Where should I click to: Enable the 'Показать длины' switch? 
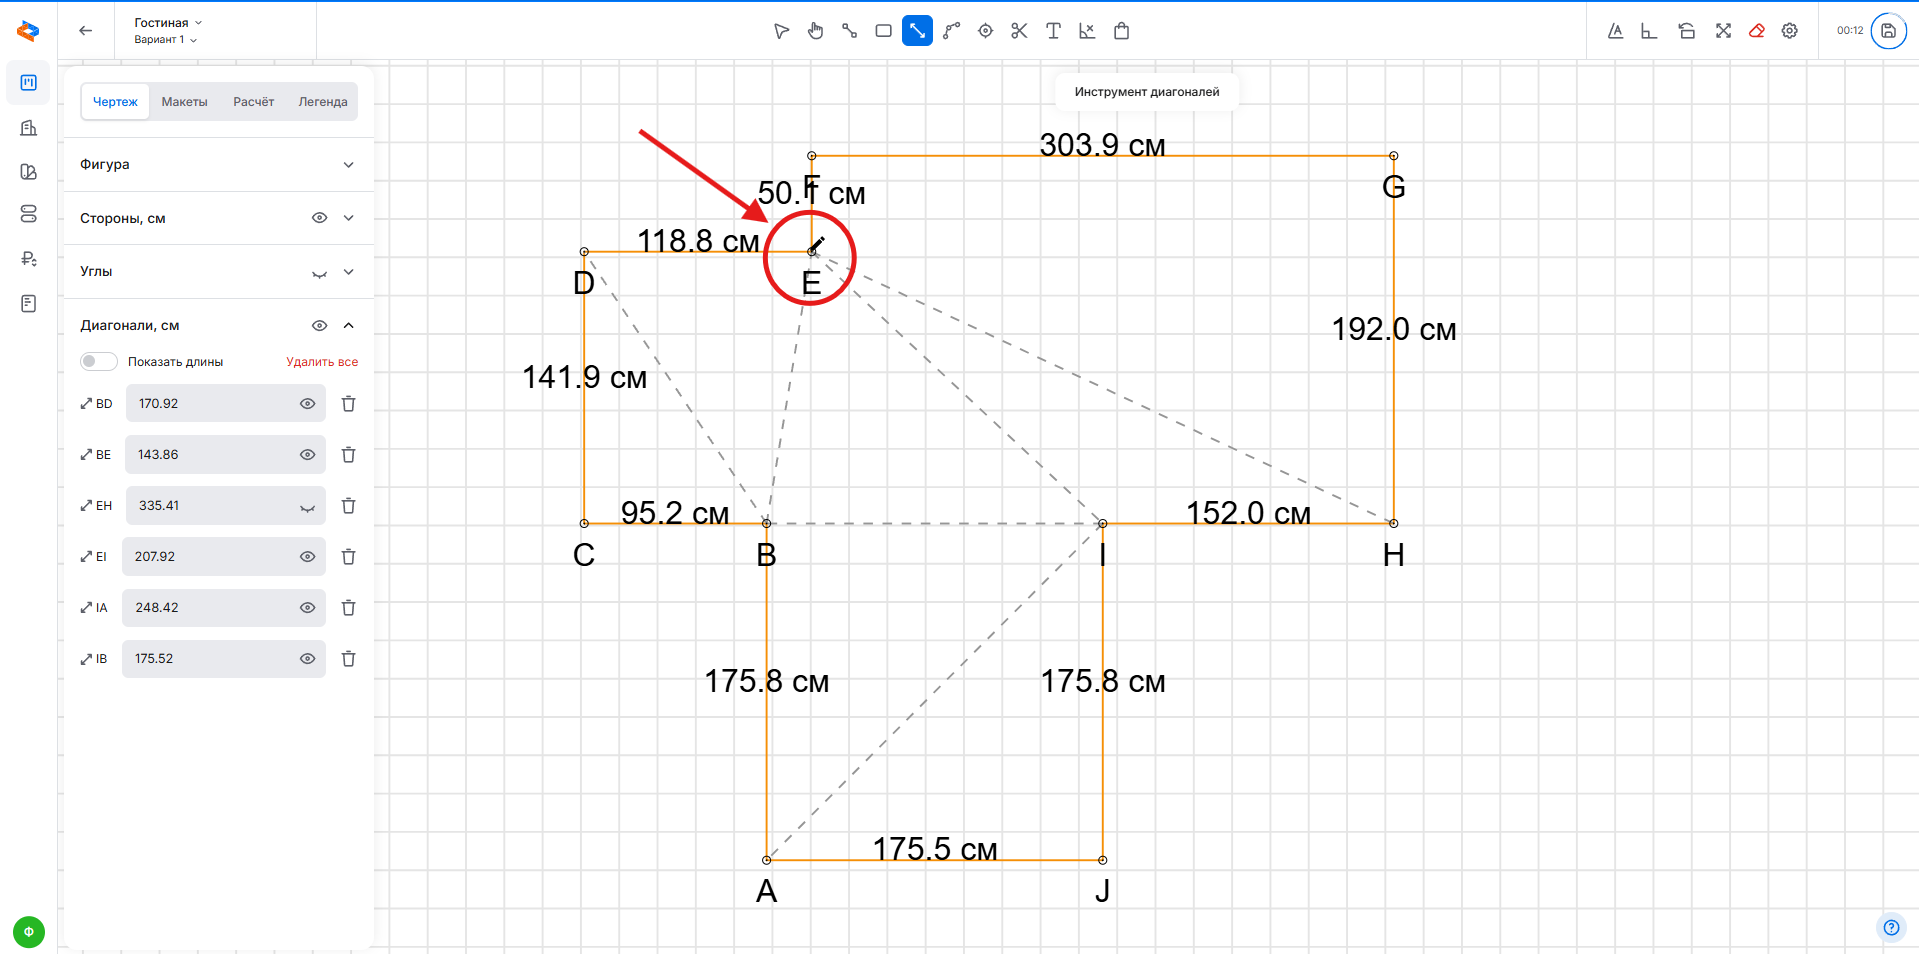(x=99, y=362)
